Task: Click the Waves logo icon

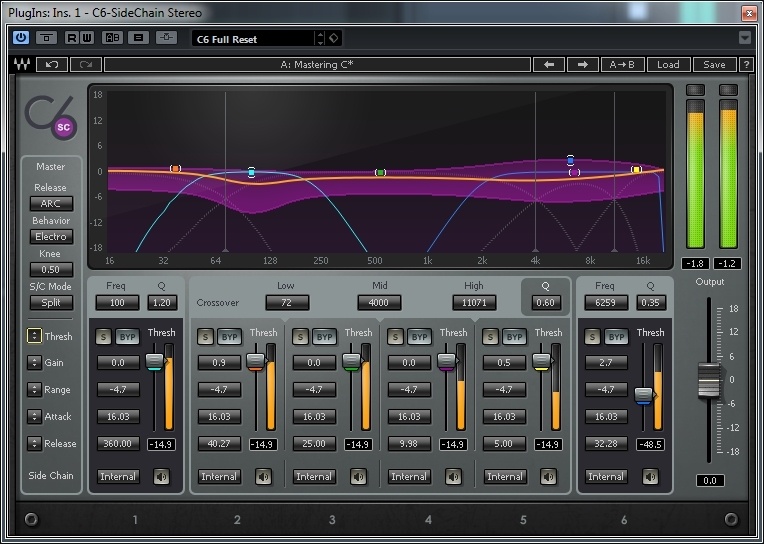Action: point(21,64)
